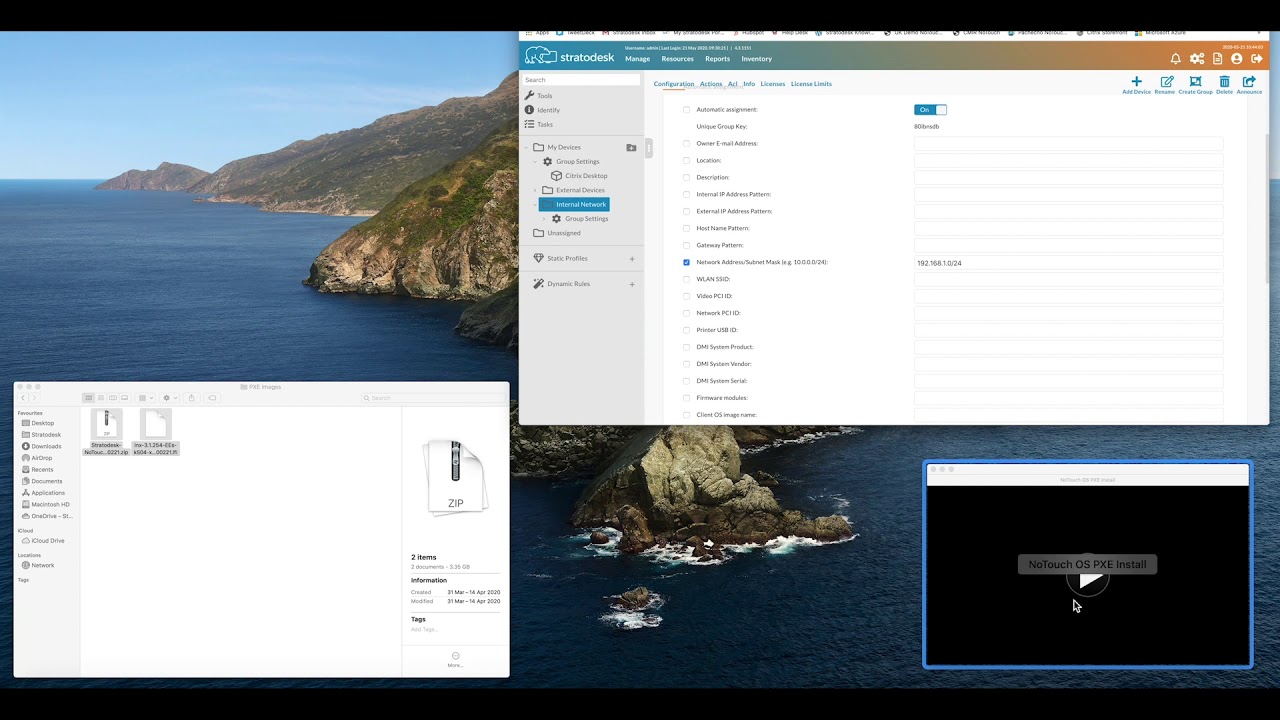The width and height of the screenshot is (1280, 720).
Task: Collapse Group Settings under My Devices
Action: click(535, 162)
